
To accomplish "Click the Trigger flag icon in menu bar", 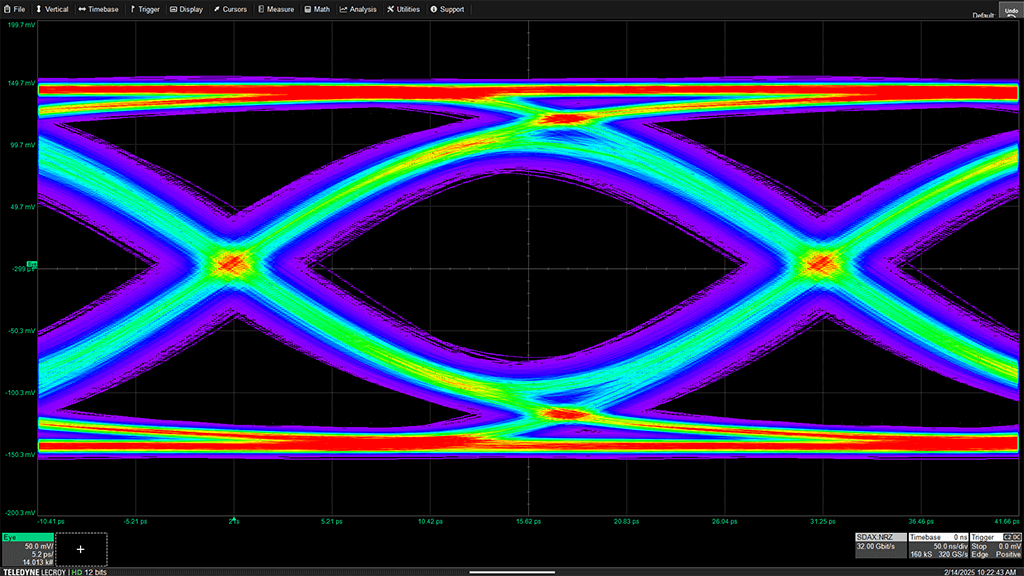I will click(x=132, y=9).
